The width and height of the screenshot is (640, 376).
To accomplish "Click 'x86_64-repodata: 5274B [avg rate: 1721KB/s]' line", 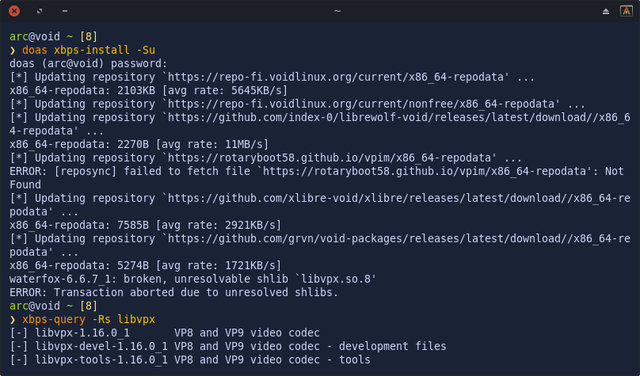I will [145, 266].
